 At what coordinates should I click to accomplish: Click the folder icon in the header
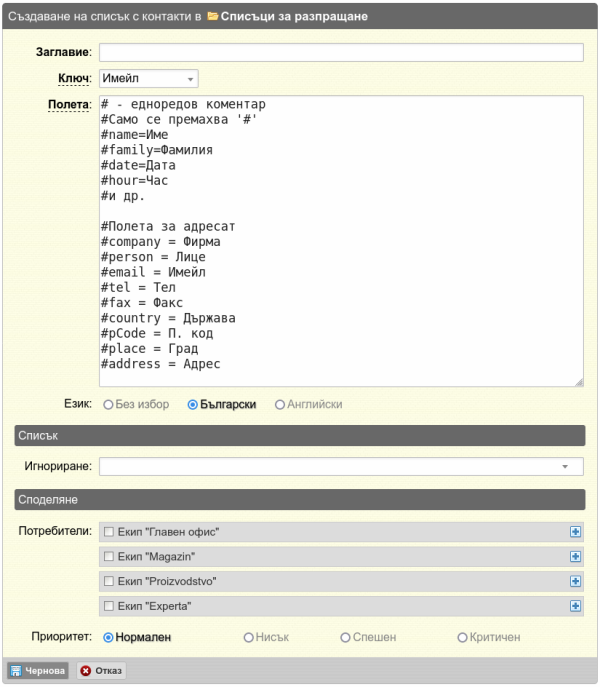[213, 16]
